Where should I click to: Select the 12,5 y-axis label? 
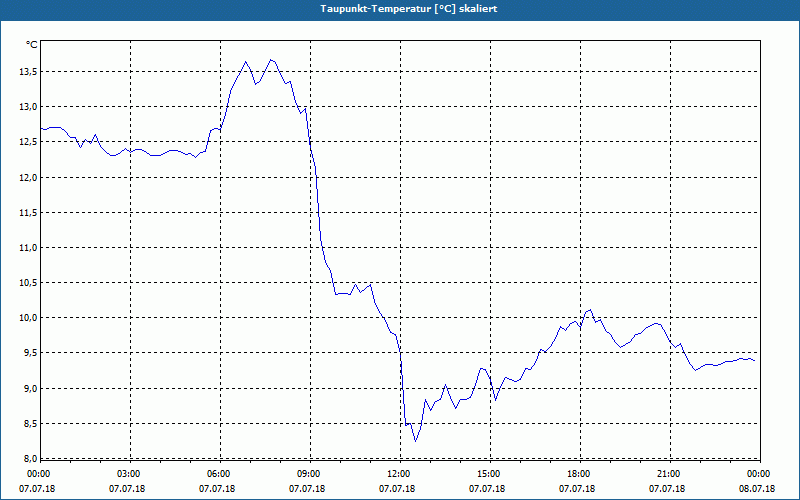click(28, 142)
